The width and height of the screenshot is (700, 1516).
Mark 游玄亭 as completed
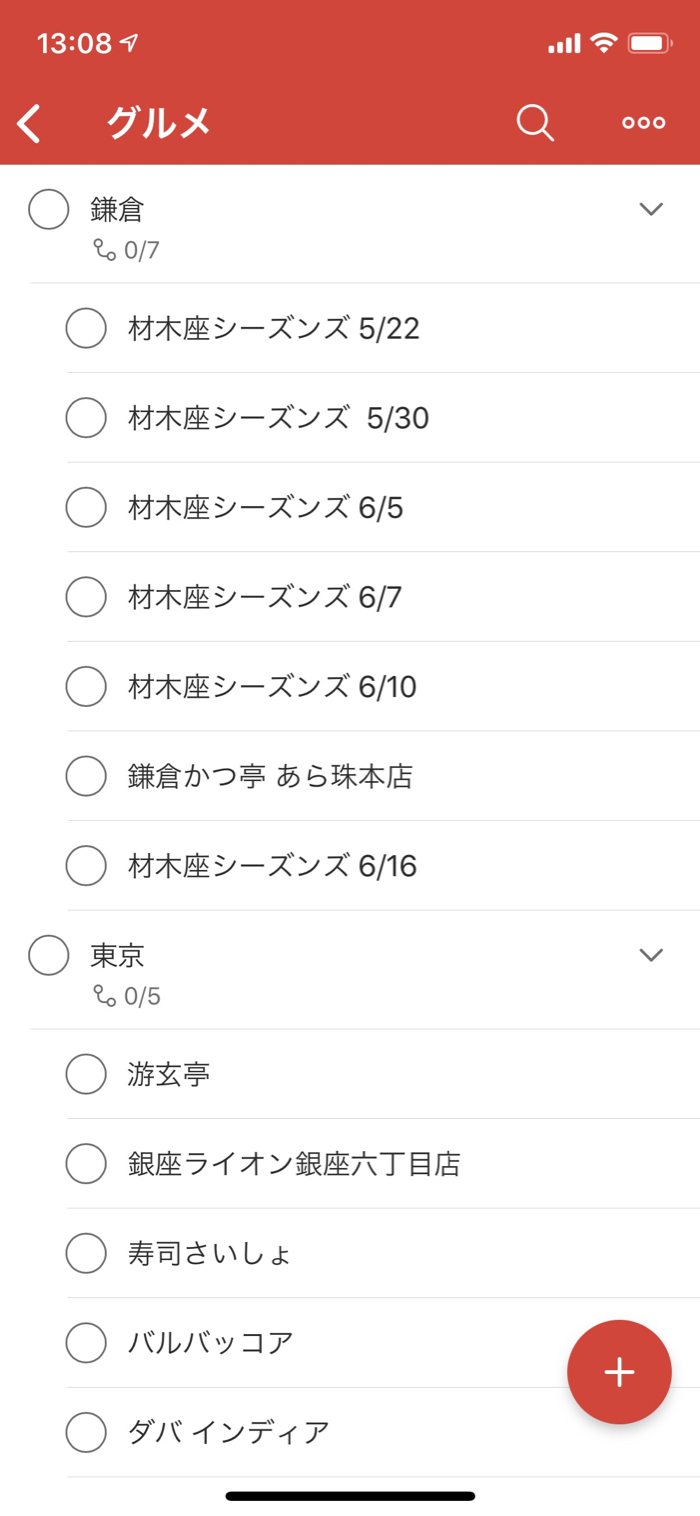(86, 1074)
